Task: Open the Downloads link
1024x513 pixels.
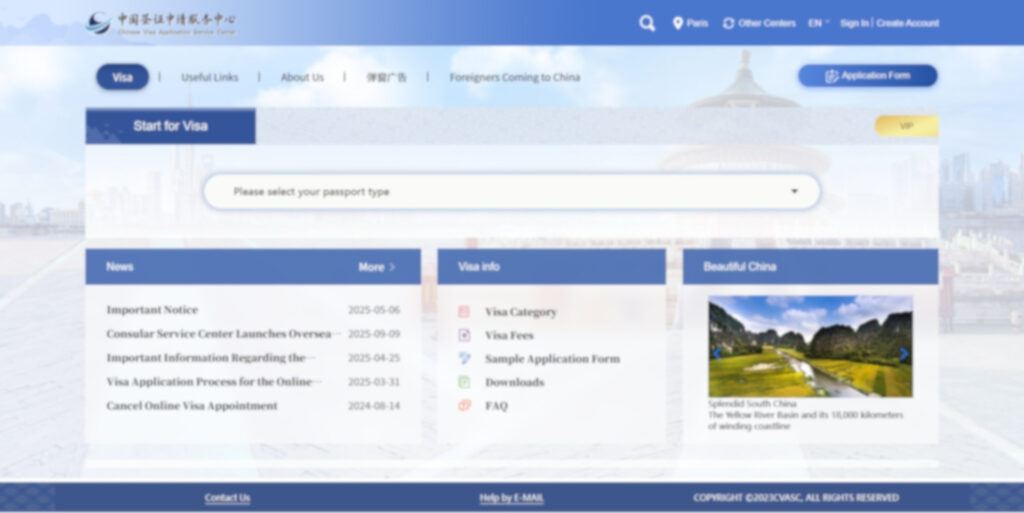Action: click(x=515, y=382)
